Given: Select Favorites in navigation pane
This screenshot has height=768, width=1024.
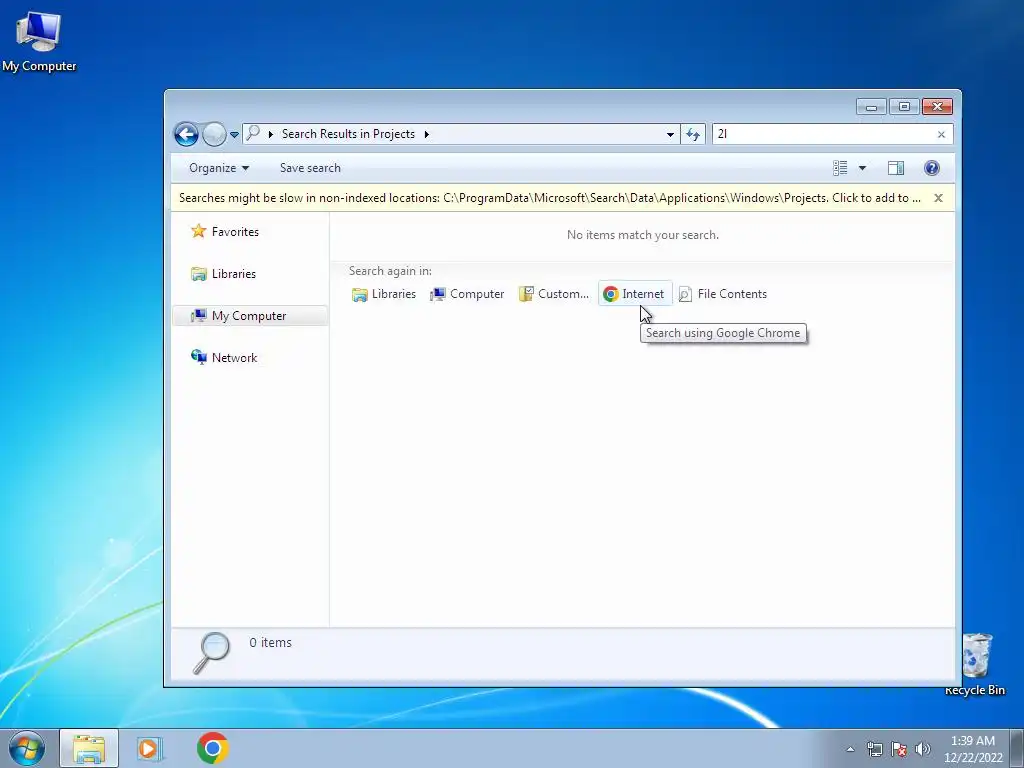Looking at the screenshot, I should click(x=225, y=232).
